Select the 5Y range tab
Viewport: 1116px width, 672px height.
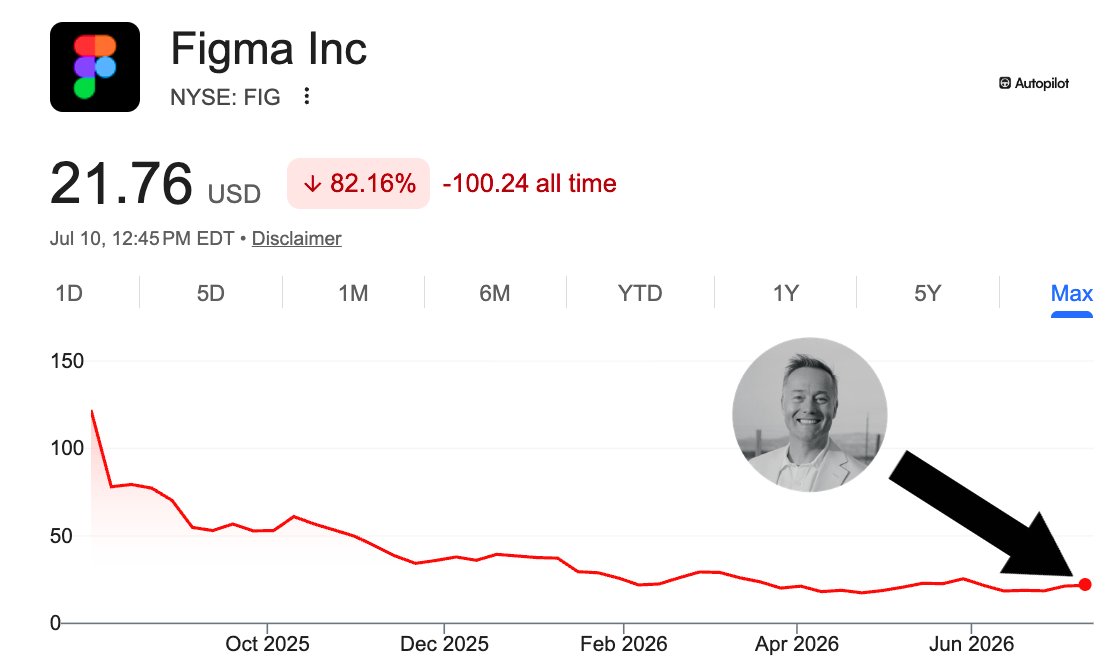click(927, 293)
